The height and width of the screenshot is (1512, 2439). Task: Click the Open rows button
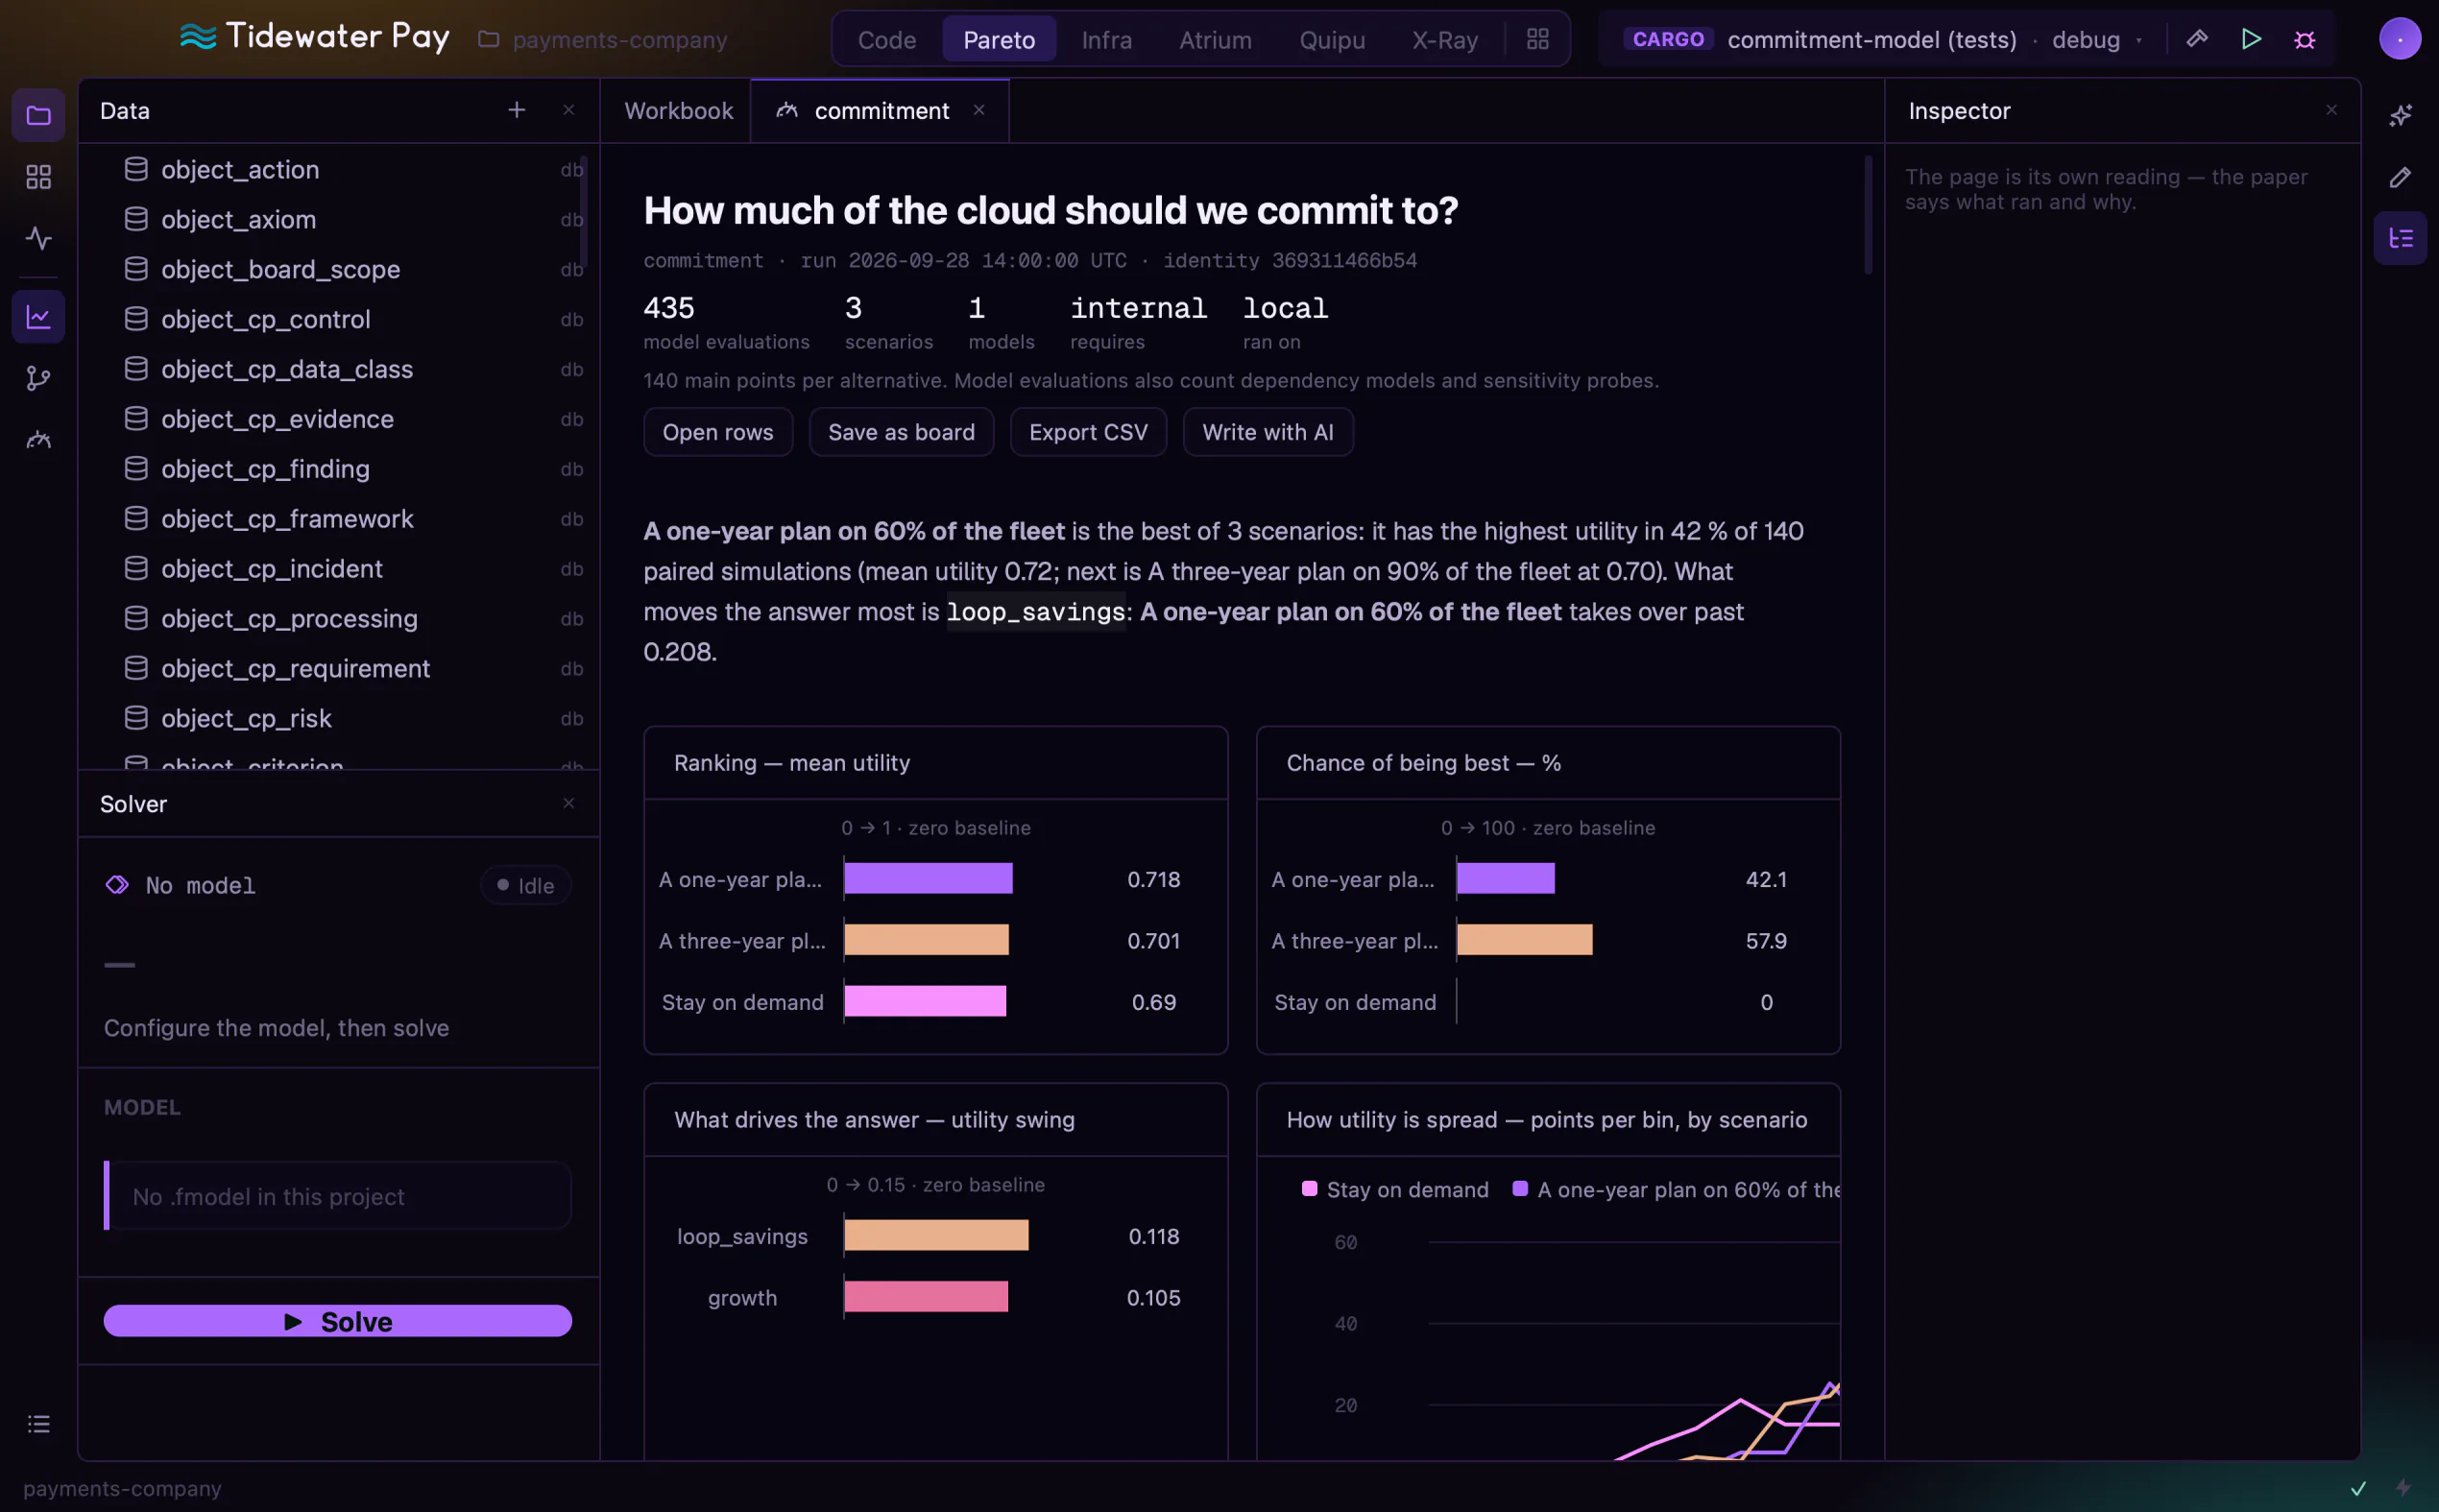[x=718, y=432]
